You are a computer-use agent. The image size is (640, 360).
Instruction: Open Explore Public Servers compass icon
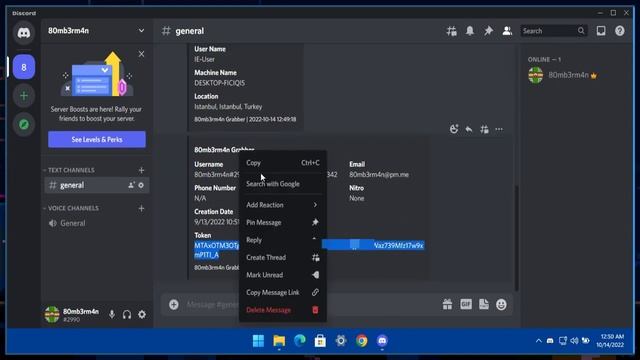(x=24, y=124)
